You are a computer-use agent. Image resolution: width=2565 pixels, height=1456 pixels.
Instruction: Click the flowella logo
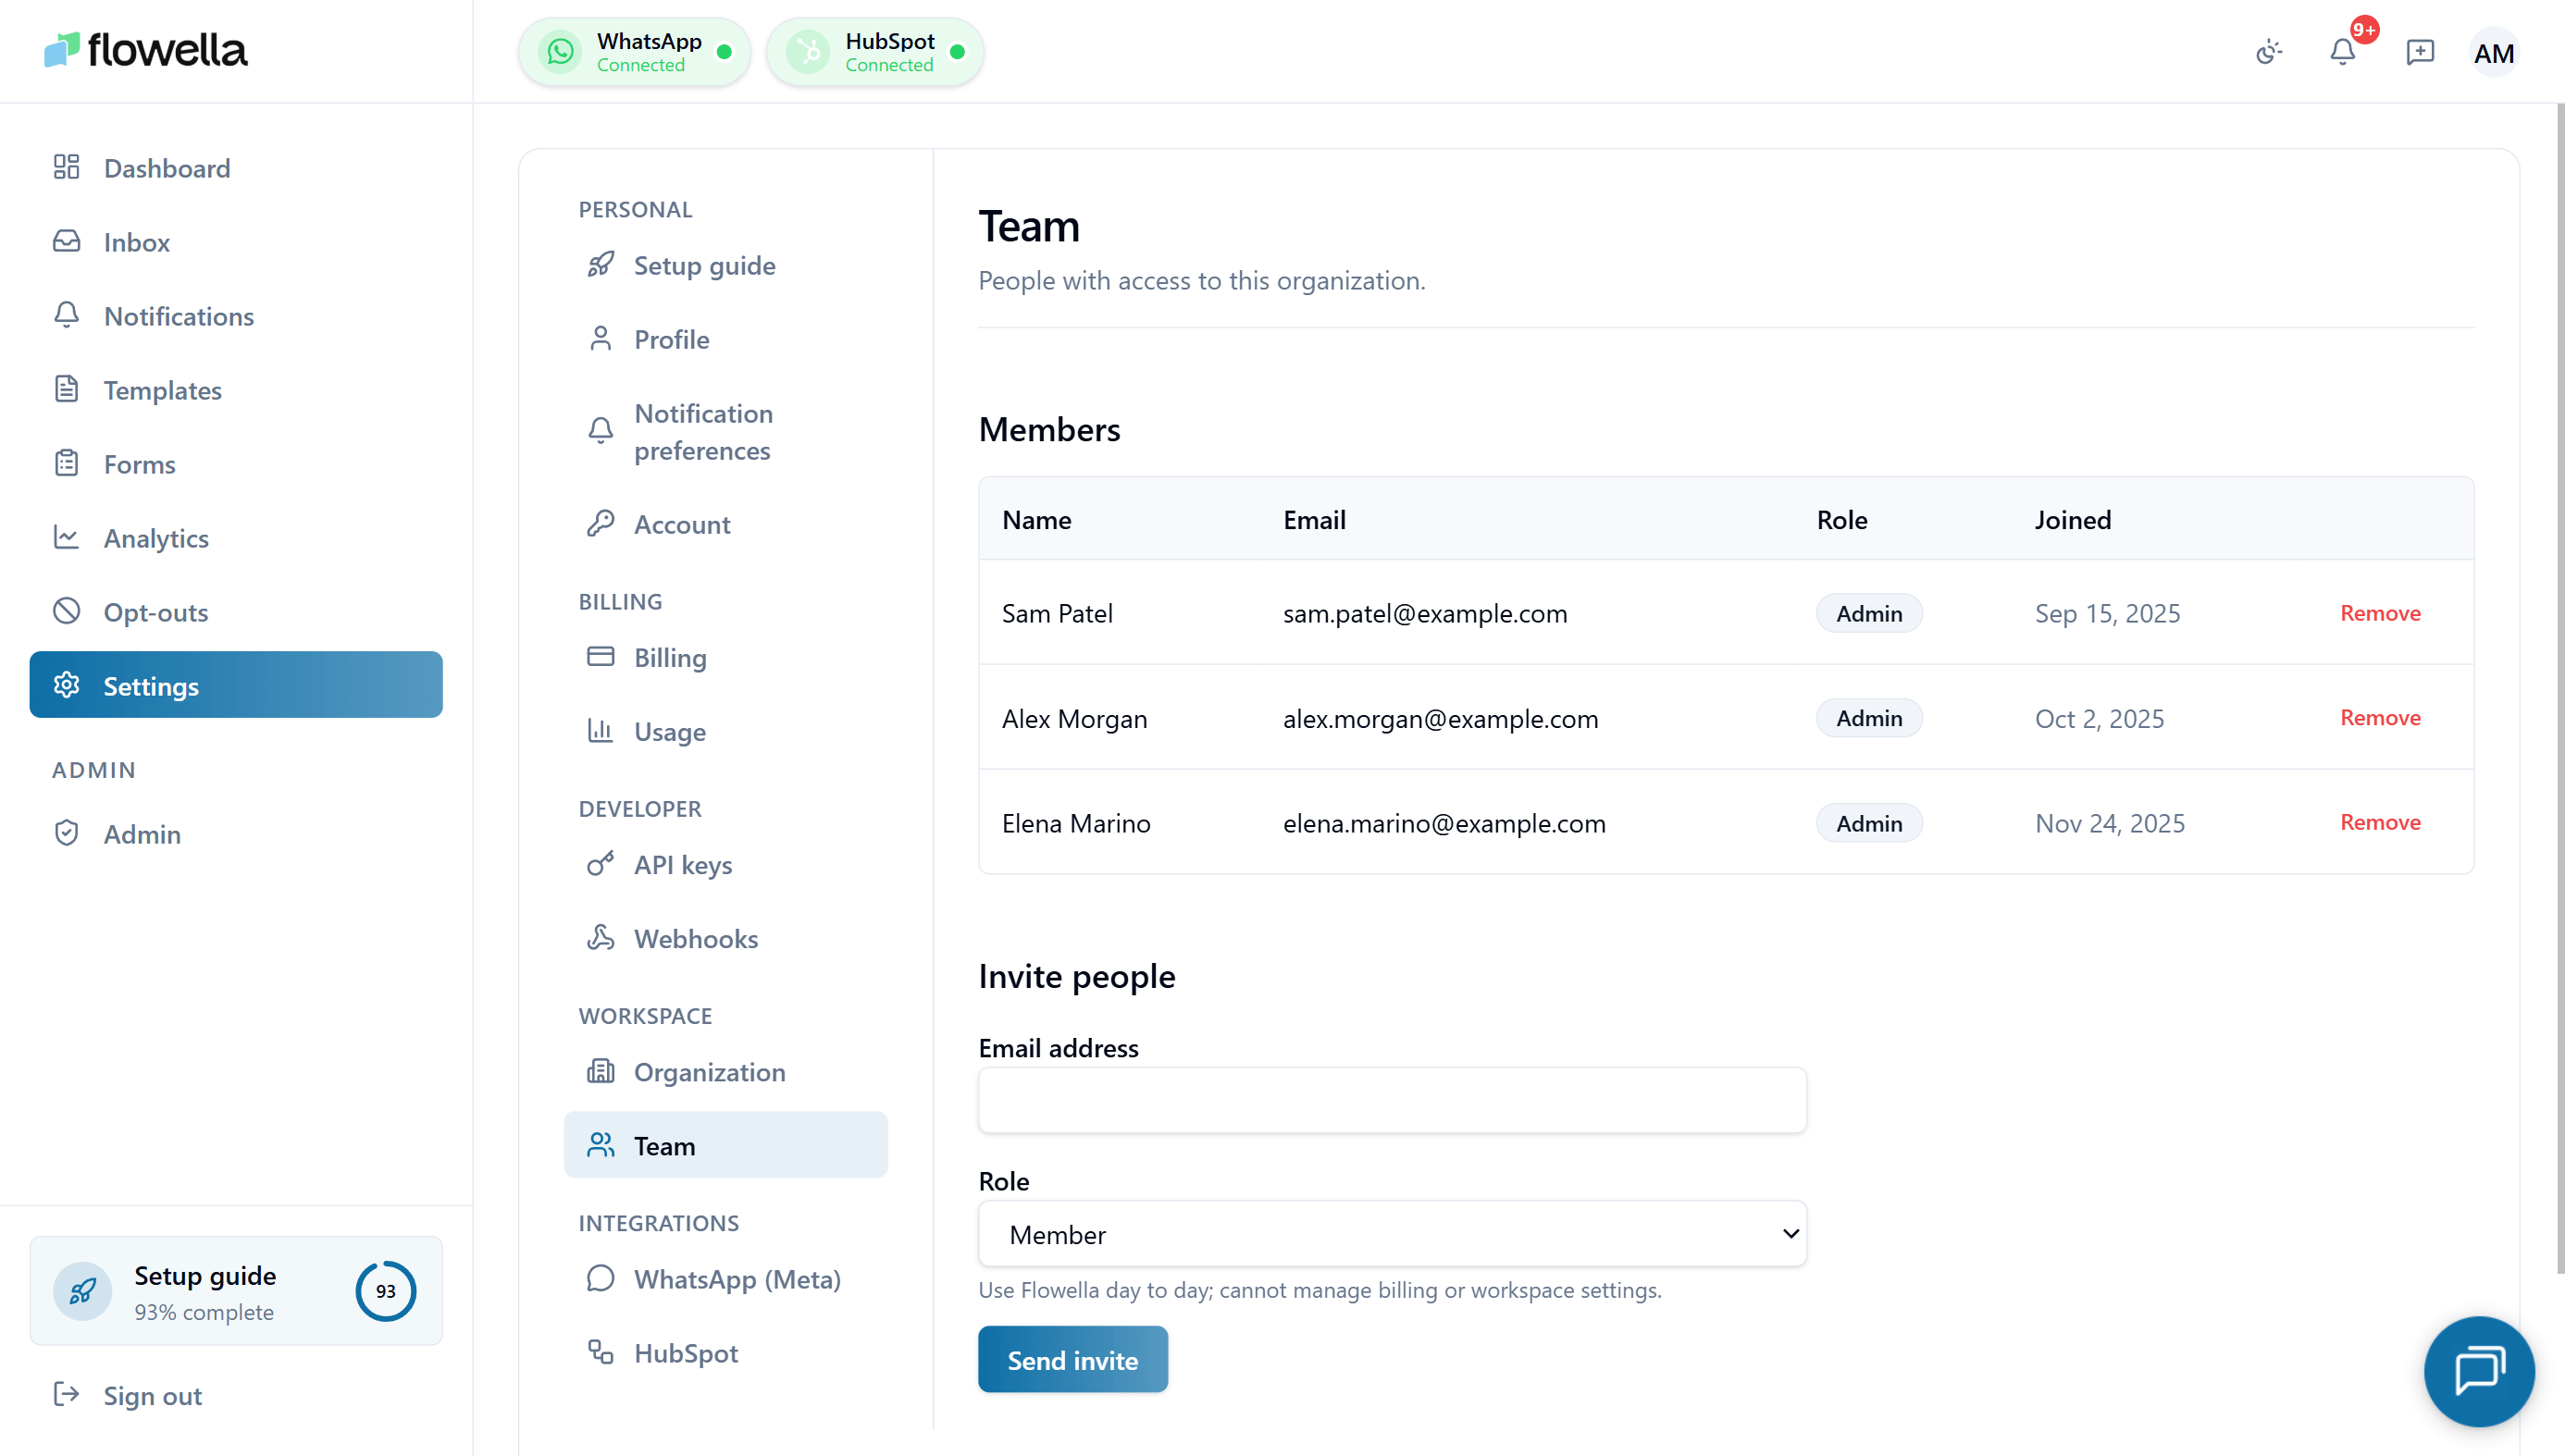tap(145, 50)
